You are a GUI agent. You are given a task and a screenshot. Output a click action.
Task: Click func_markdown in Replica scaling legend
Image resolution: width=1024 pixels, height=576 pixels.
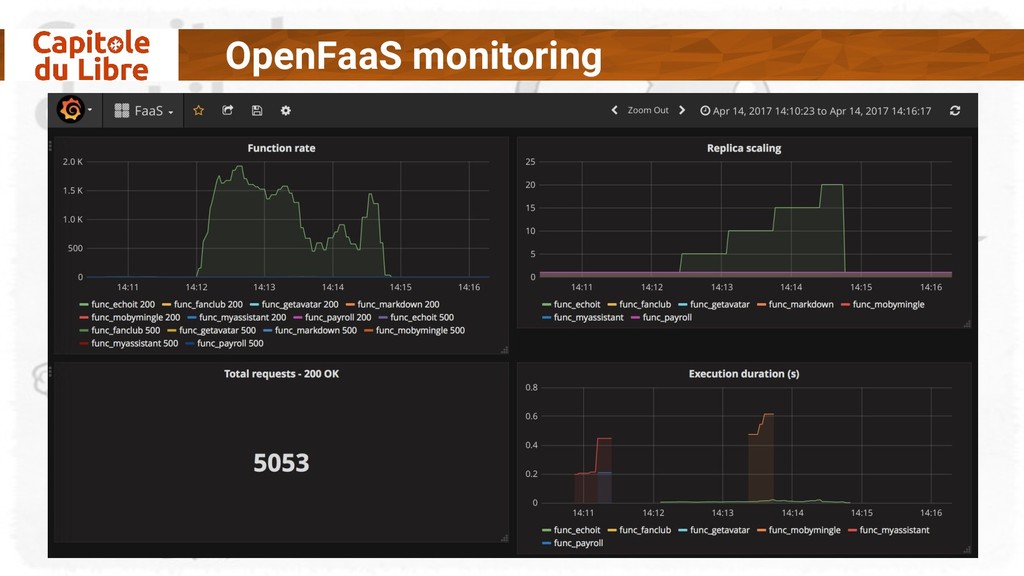[801, 304]
